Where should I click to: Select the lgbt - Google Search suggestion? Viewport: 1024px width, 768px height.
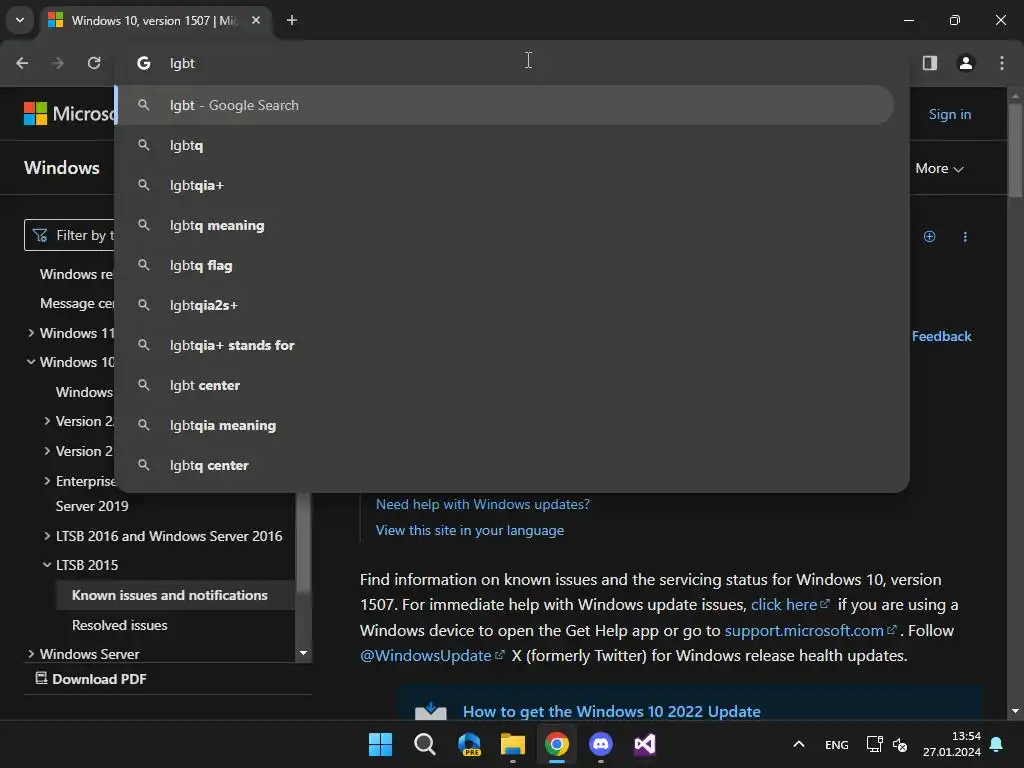(505, 105)
